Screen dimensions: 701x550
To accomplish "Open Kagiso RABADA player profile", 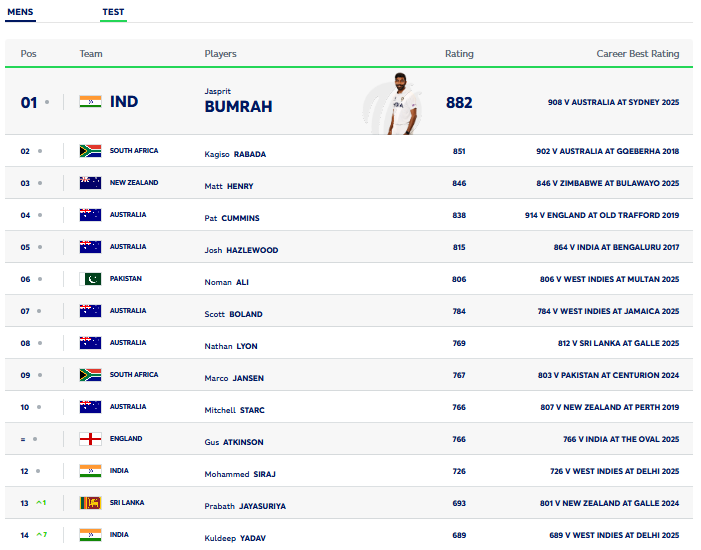I will [235, 154].
